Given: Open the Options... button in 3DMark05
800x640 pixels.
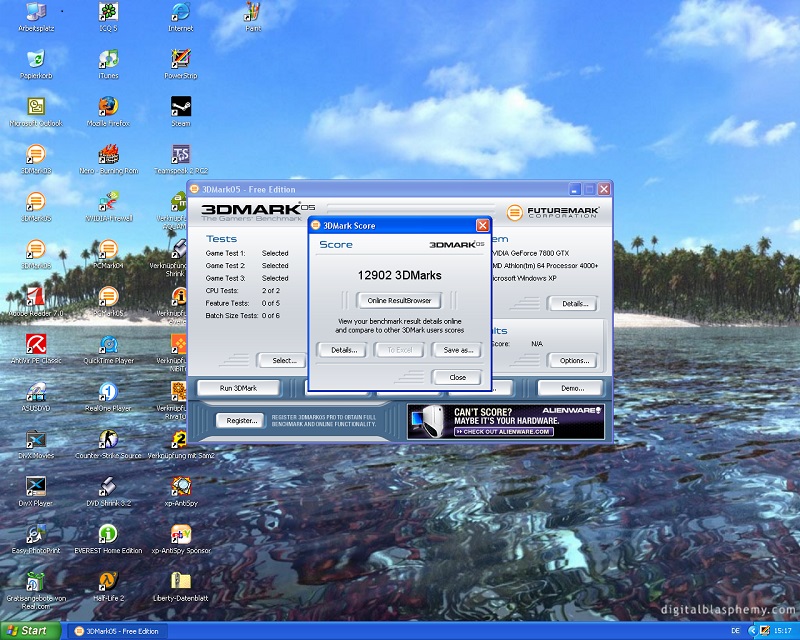Looking at the screenshot, I should (574, 360).
